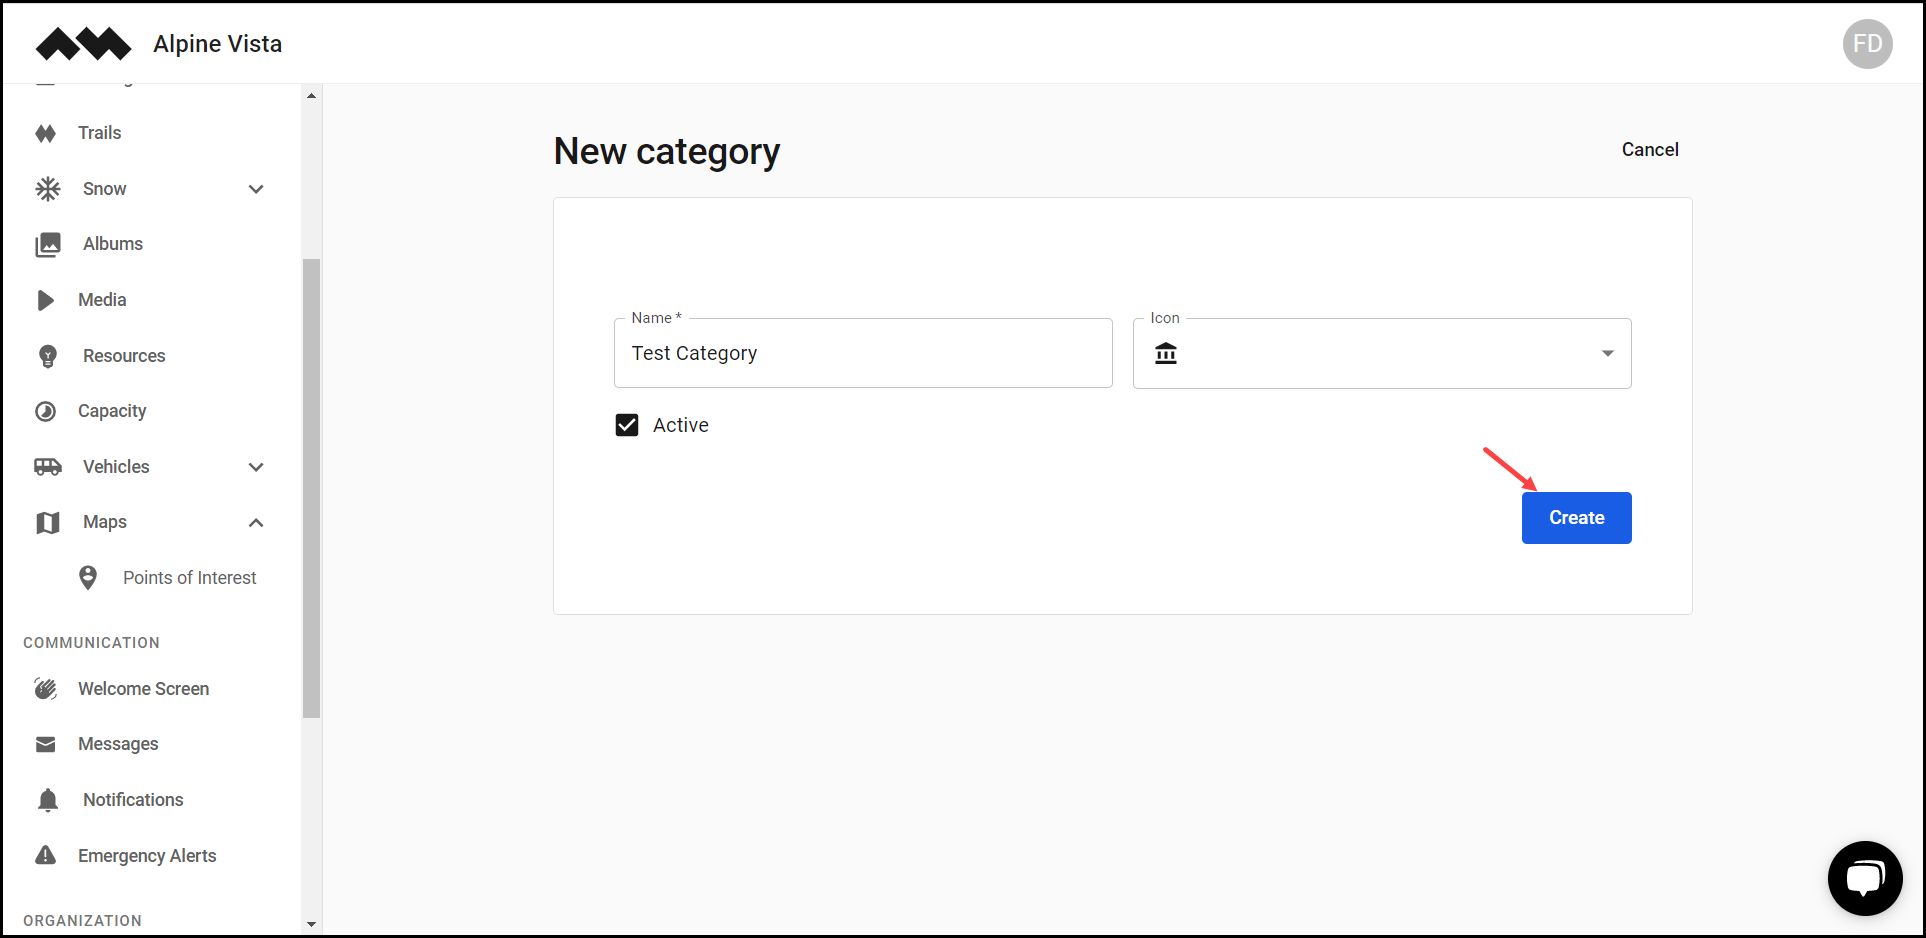Uncheck the Active checkbox
The height and width of the screenshot is (938, 1926).
(627, 424)
